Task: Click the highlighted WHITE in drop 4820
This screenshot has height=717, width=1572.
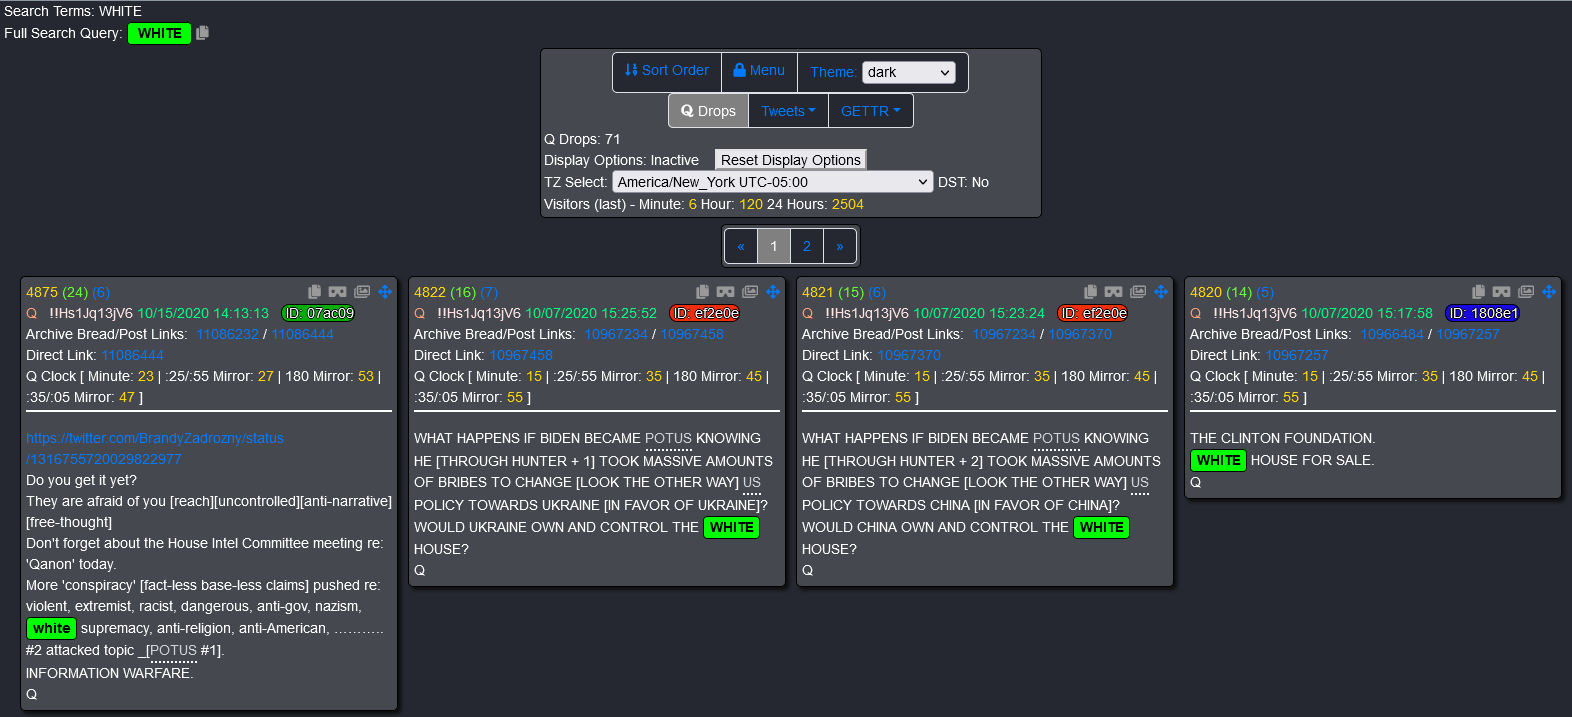Action: (1218, 460)
